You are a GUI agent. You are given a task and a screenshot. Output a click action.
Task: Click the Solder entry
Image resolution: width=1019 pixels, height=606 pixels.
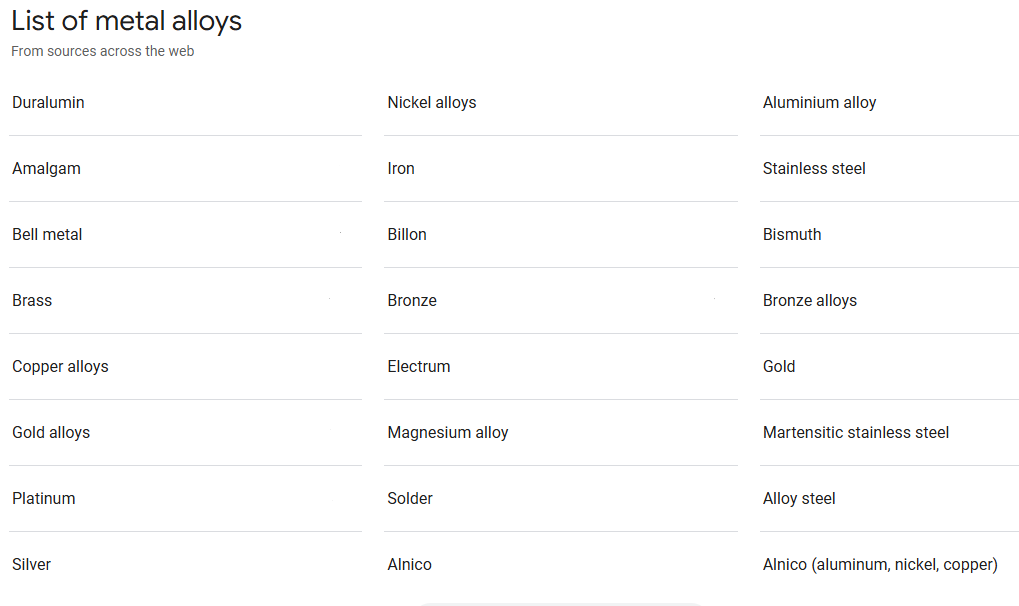[x=410, y=498]
